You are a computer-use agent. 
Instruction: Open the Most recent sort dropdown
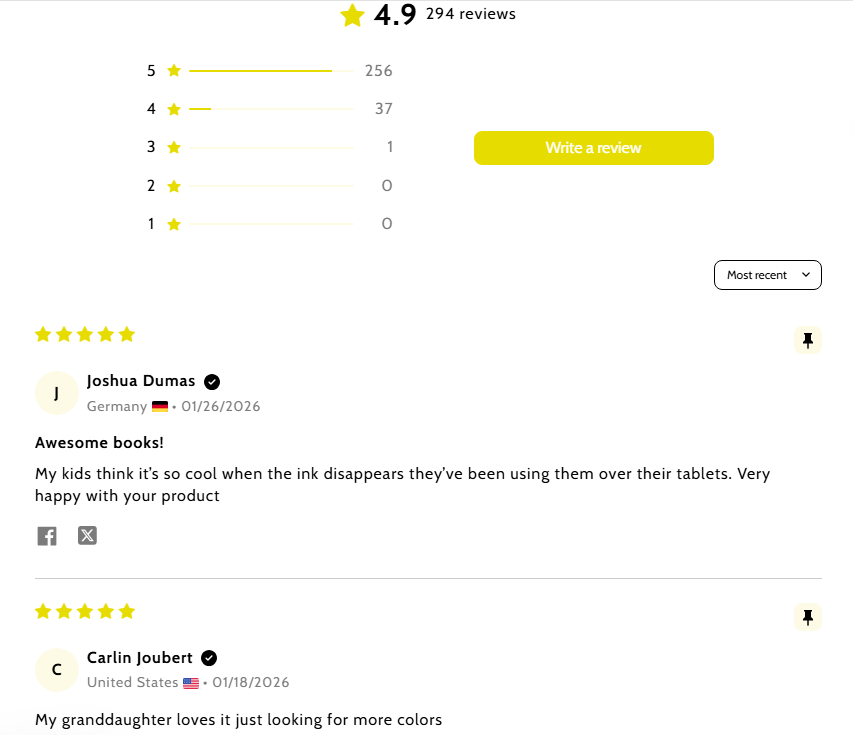click(x=767, y=275)
